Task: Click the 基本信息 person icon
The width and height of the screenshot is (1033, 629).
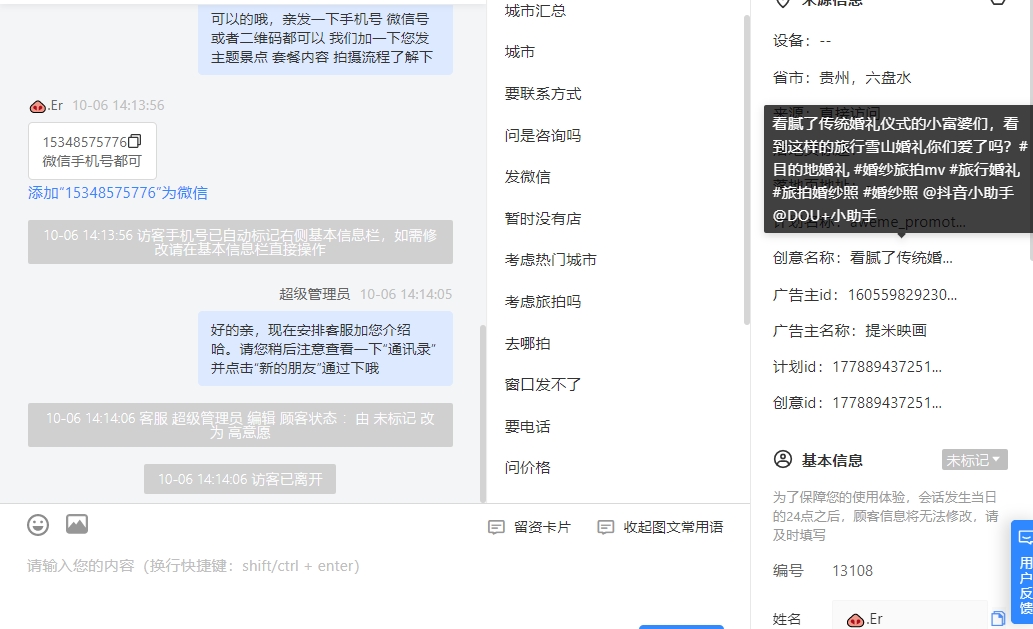Action: 783,459
